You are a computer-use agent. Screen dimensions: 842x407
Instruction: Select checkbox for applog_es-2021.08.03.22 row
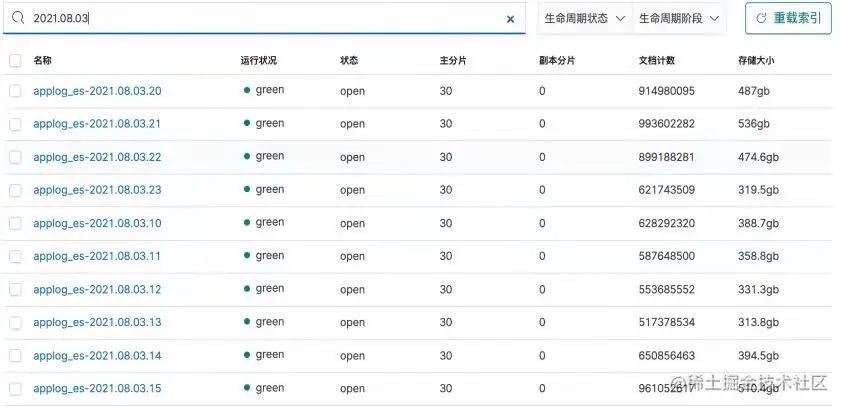15,157
